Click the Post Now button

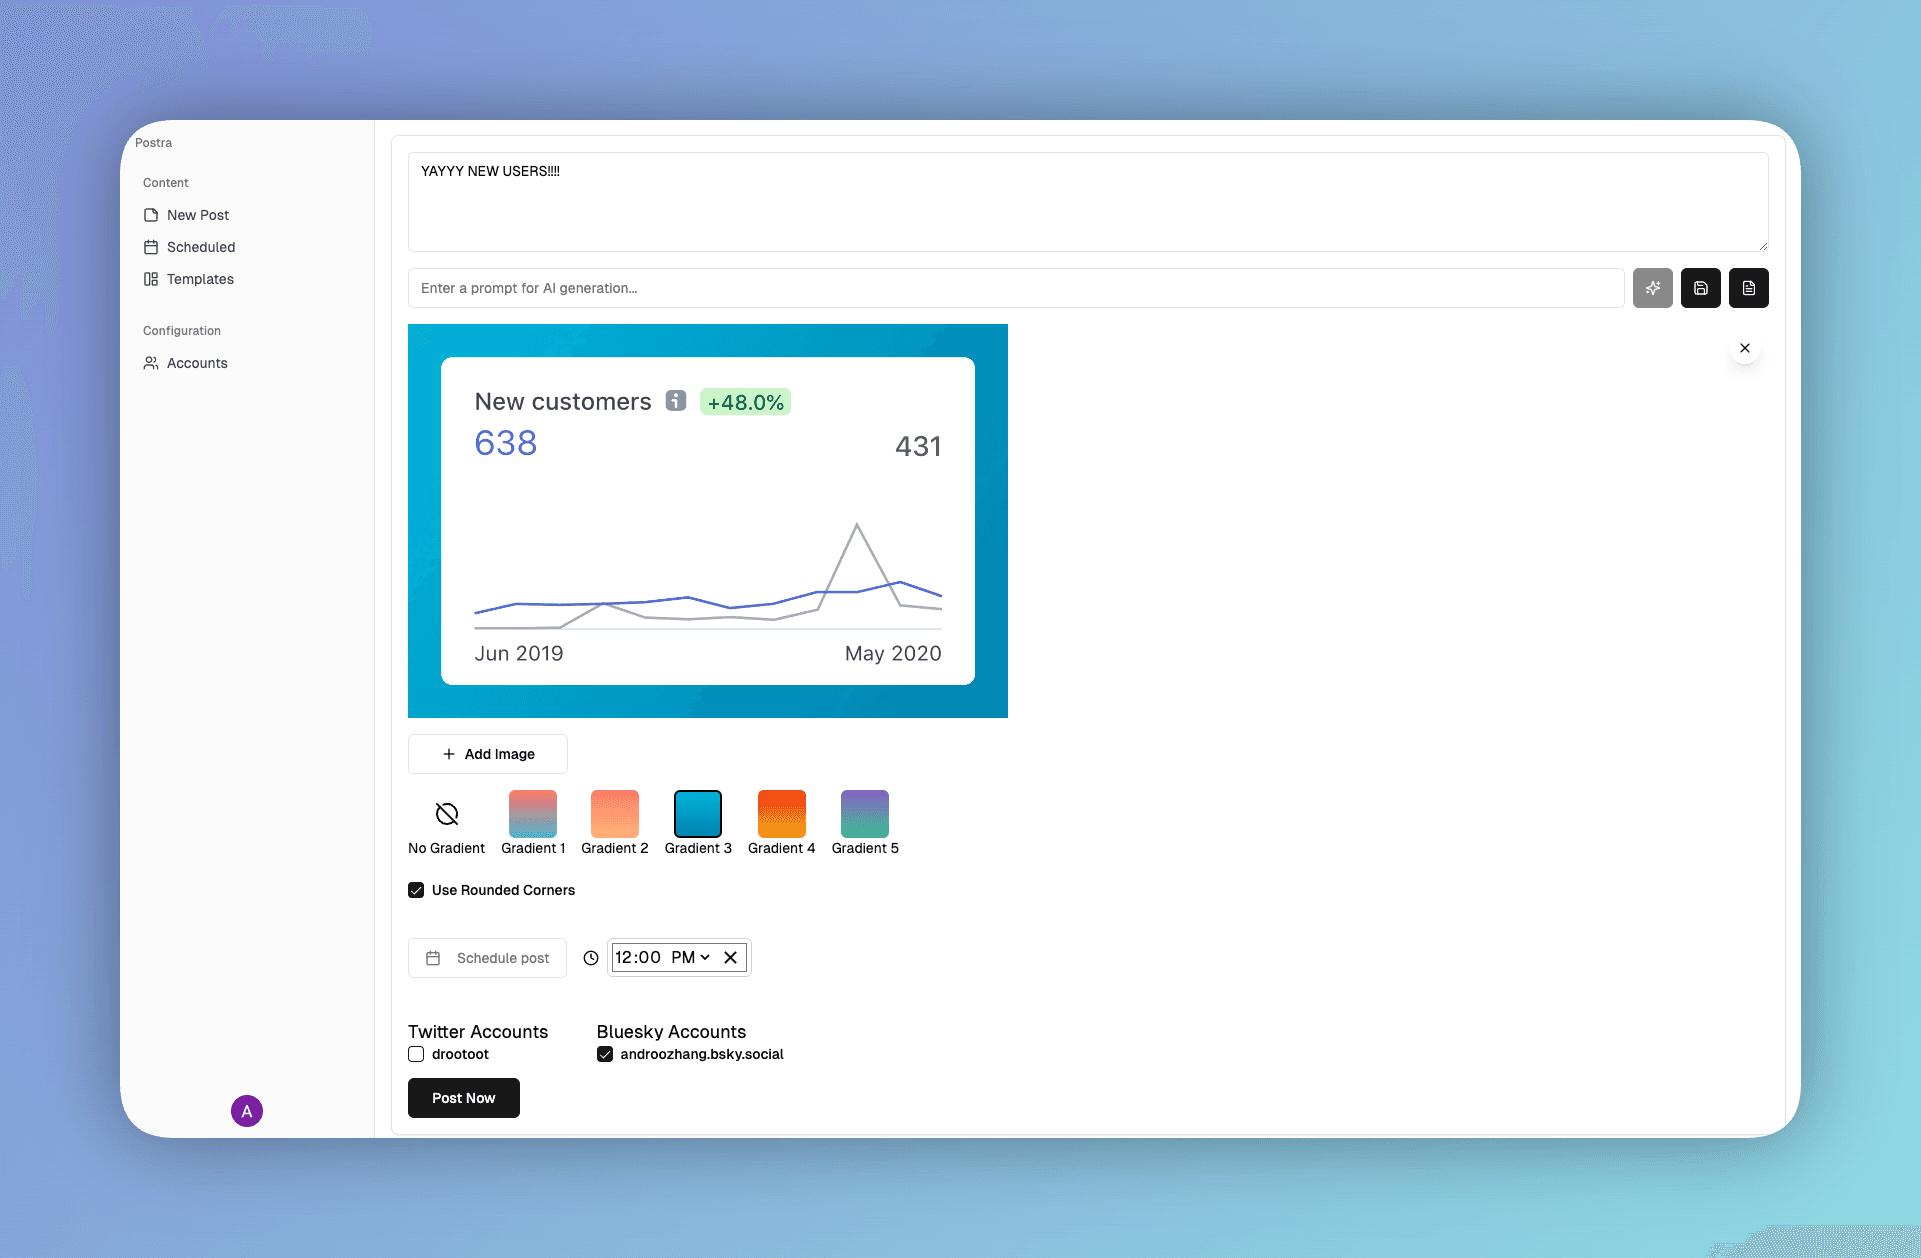pos(463,1097)
